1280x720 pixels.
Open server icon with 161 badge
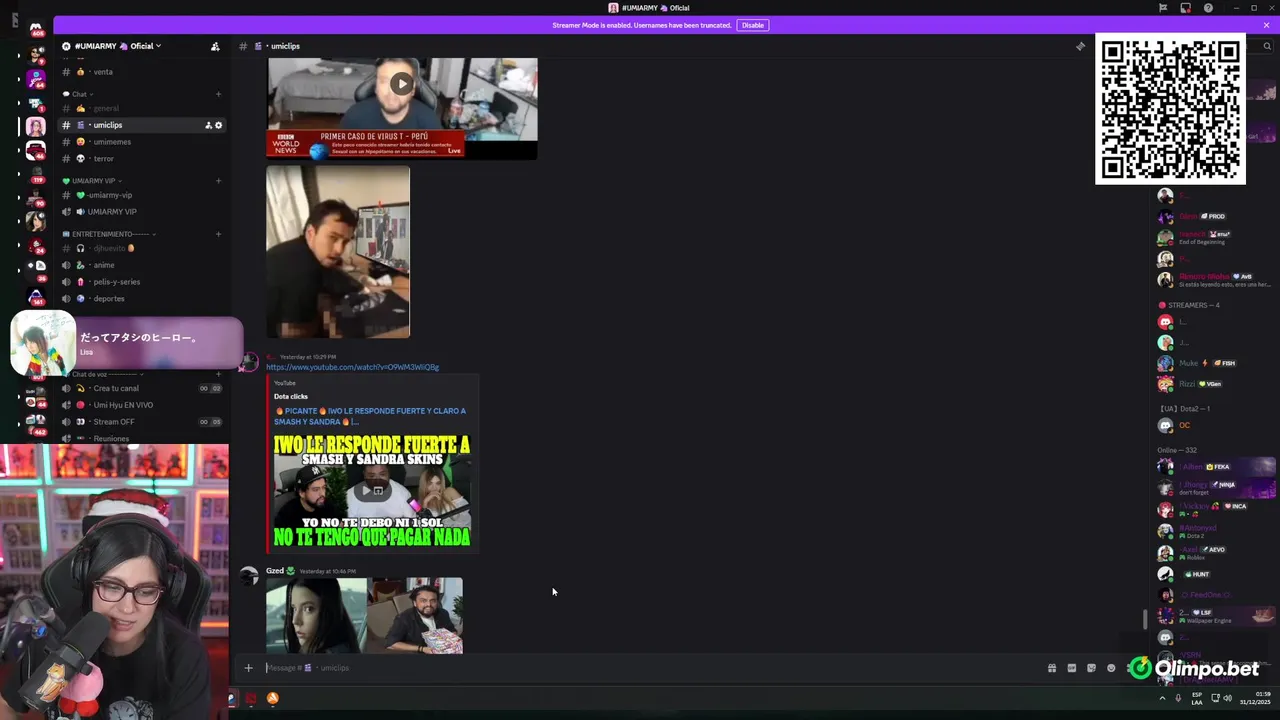tap(36, 297)
